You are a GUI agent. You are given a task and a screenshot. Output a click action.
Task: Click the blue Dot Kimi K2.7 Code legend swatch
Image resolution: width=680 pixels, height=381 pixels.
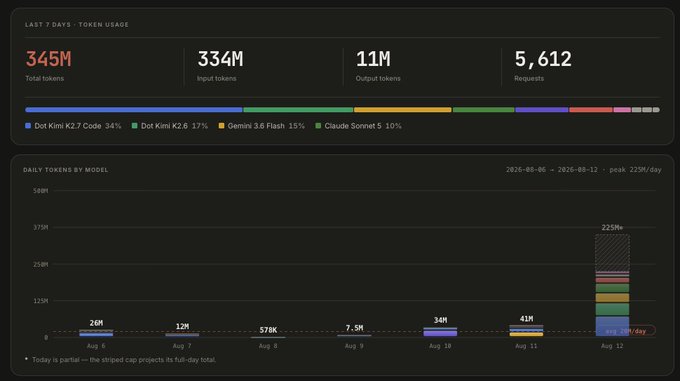coord(28,126)
